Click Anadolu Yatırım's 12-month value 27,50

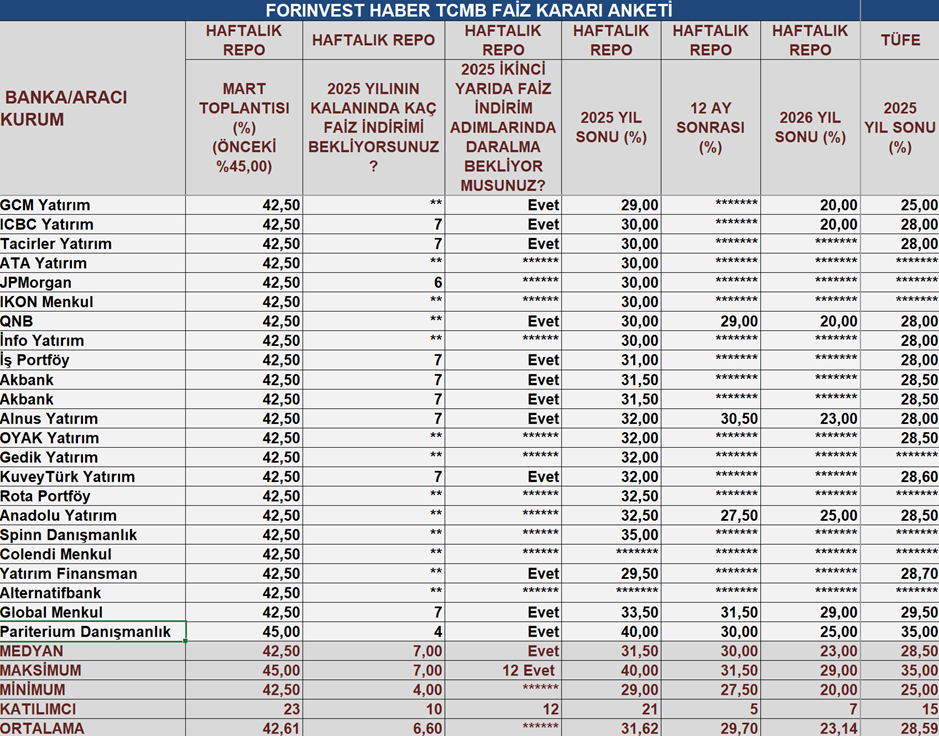[x=710, y=516]
